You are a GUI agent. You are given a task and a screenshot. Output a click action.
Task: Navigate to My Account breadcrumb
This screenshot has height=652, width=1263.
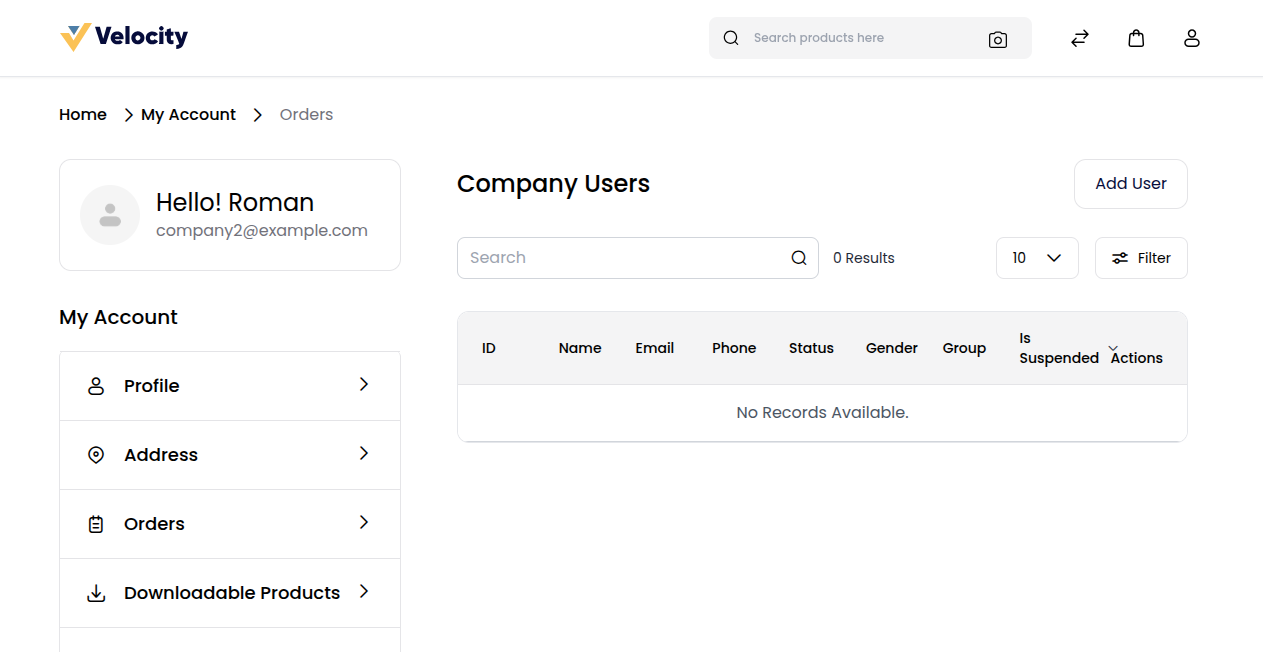tap(188, 115)
